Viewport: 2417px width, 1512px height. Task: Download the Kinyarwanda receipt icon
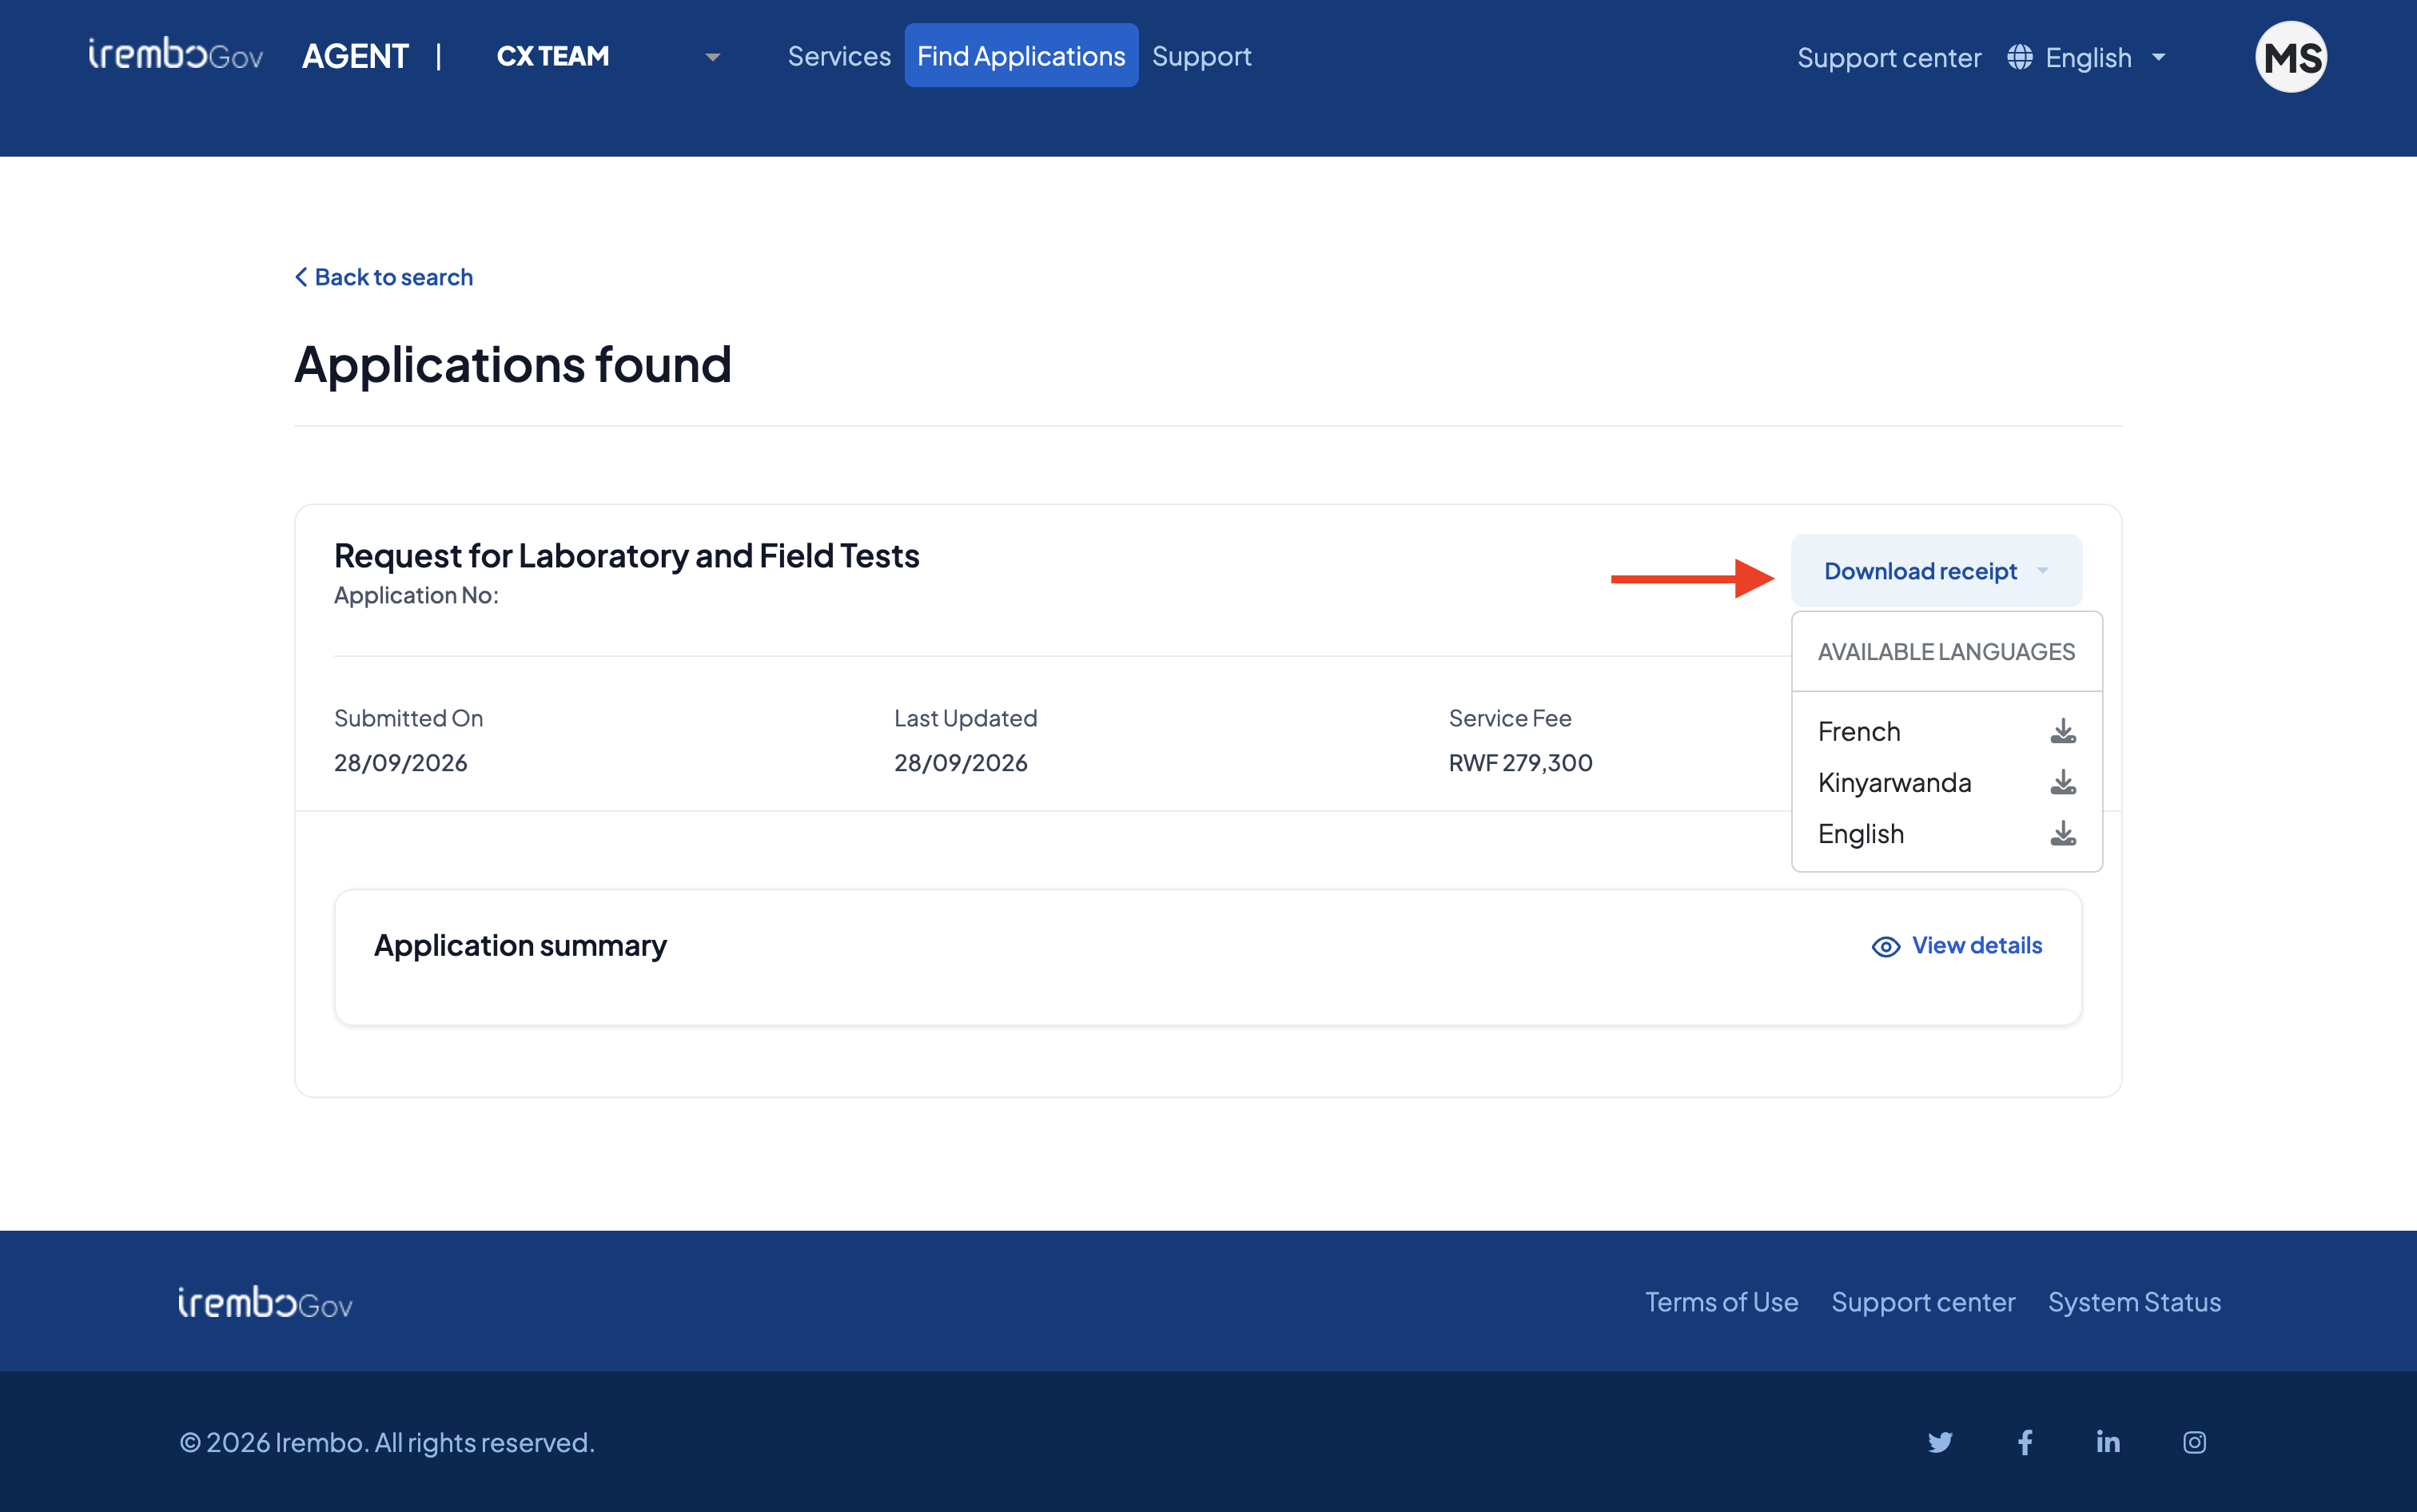(x=2062, y=783)
